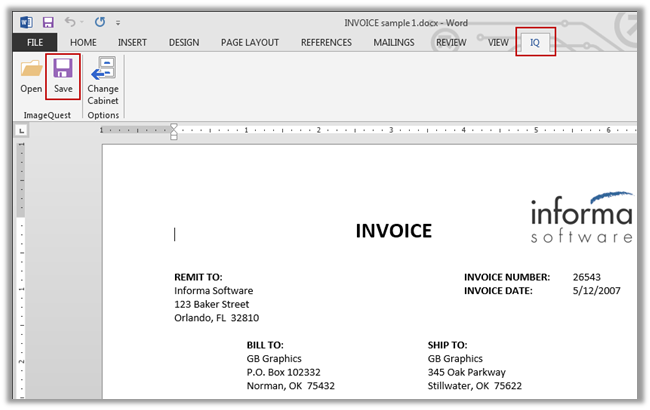The width and height of the screenshot is (650, 410).
Task: Switch to the REVIEW tab
Action: point(451,43)
